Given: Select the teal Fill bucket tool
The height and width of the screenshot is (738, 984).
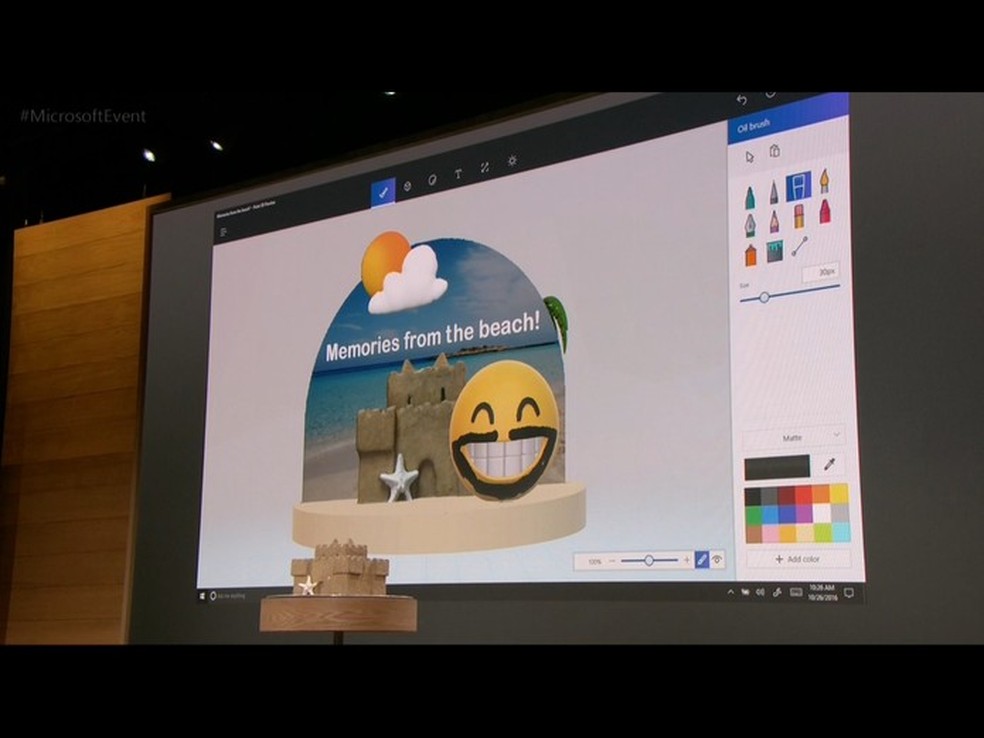Looking at the screenshot, I should pyautogui.click(x=774, y=251).
